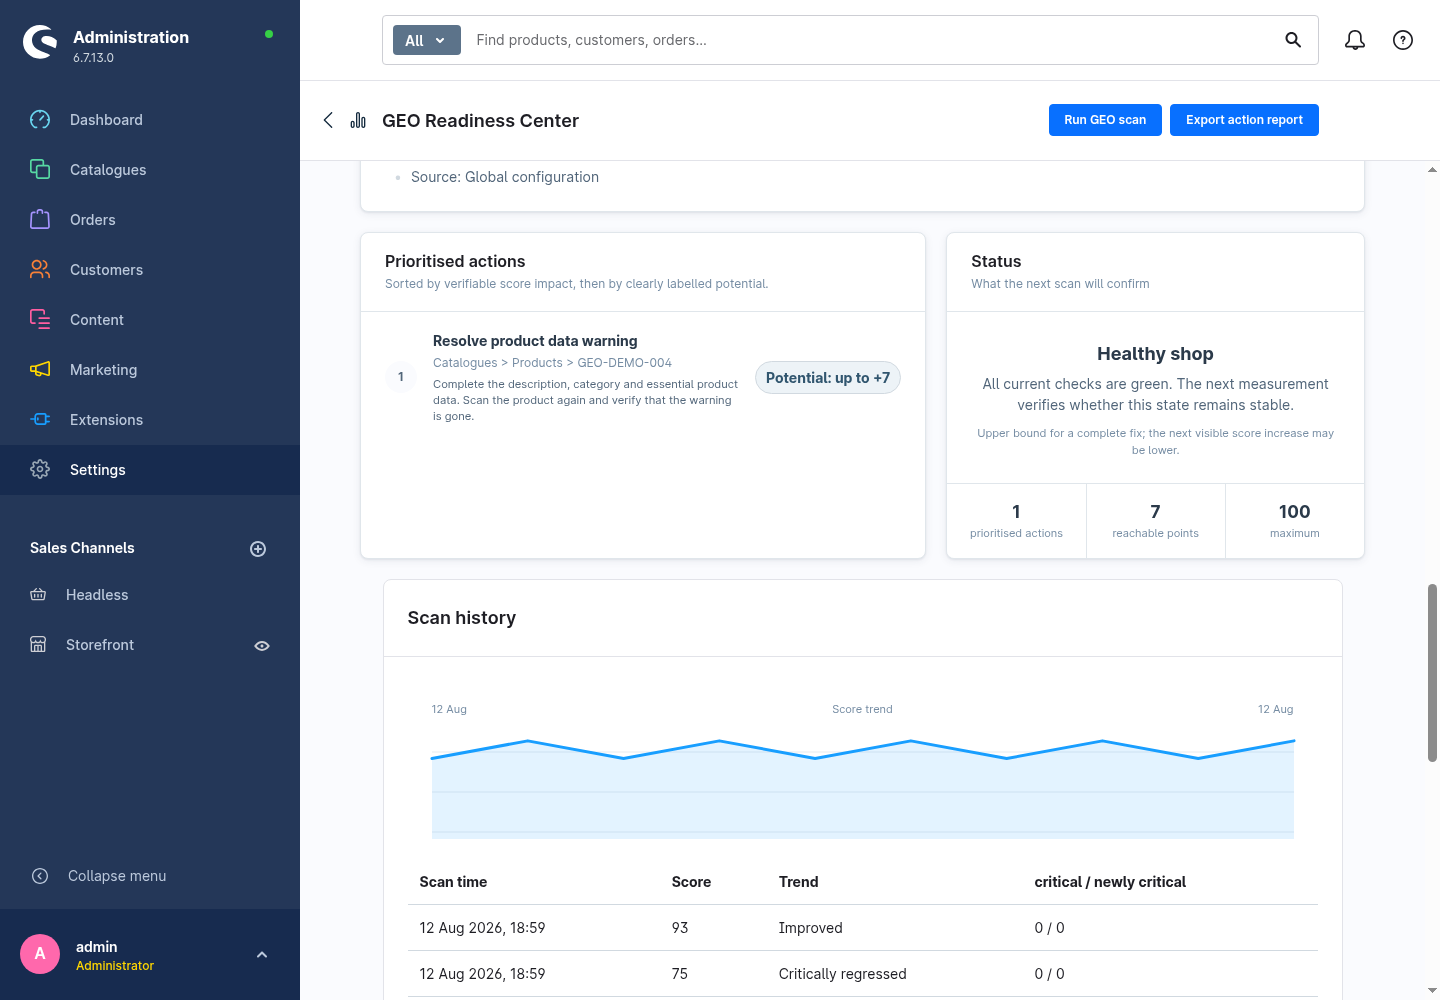
Task: Run GEO scan
Action: 1105,120
